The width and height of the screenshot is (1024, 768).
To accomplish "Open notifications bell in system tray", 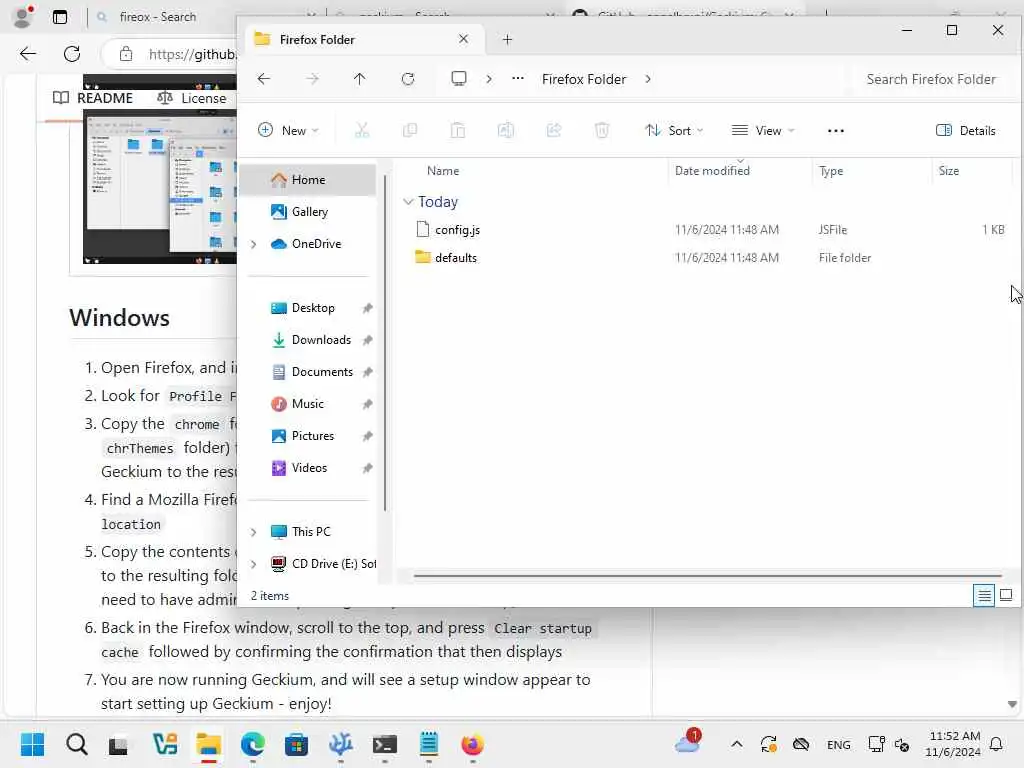I will [x=996, y=744].
